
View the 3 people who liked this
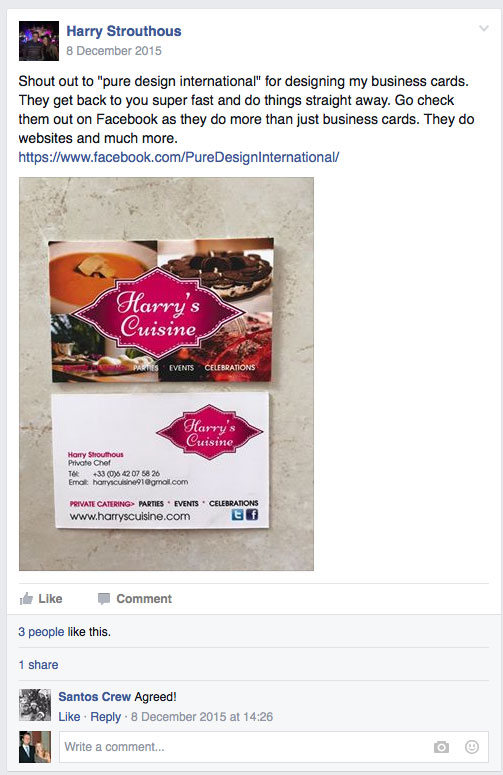tap(41, 632)
